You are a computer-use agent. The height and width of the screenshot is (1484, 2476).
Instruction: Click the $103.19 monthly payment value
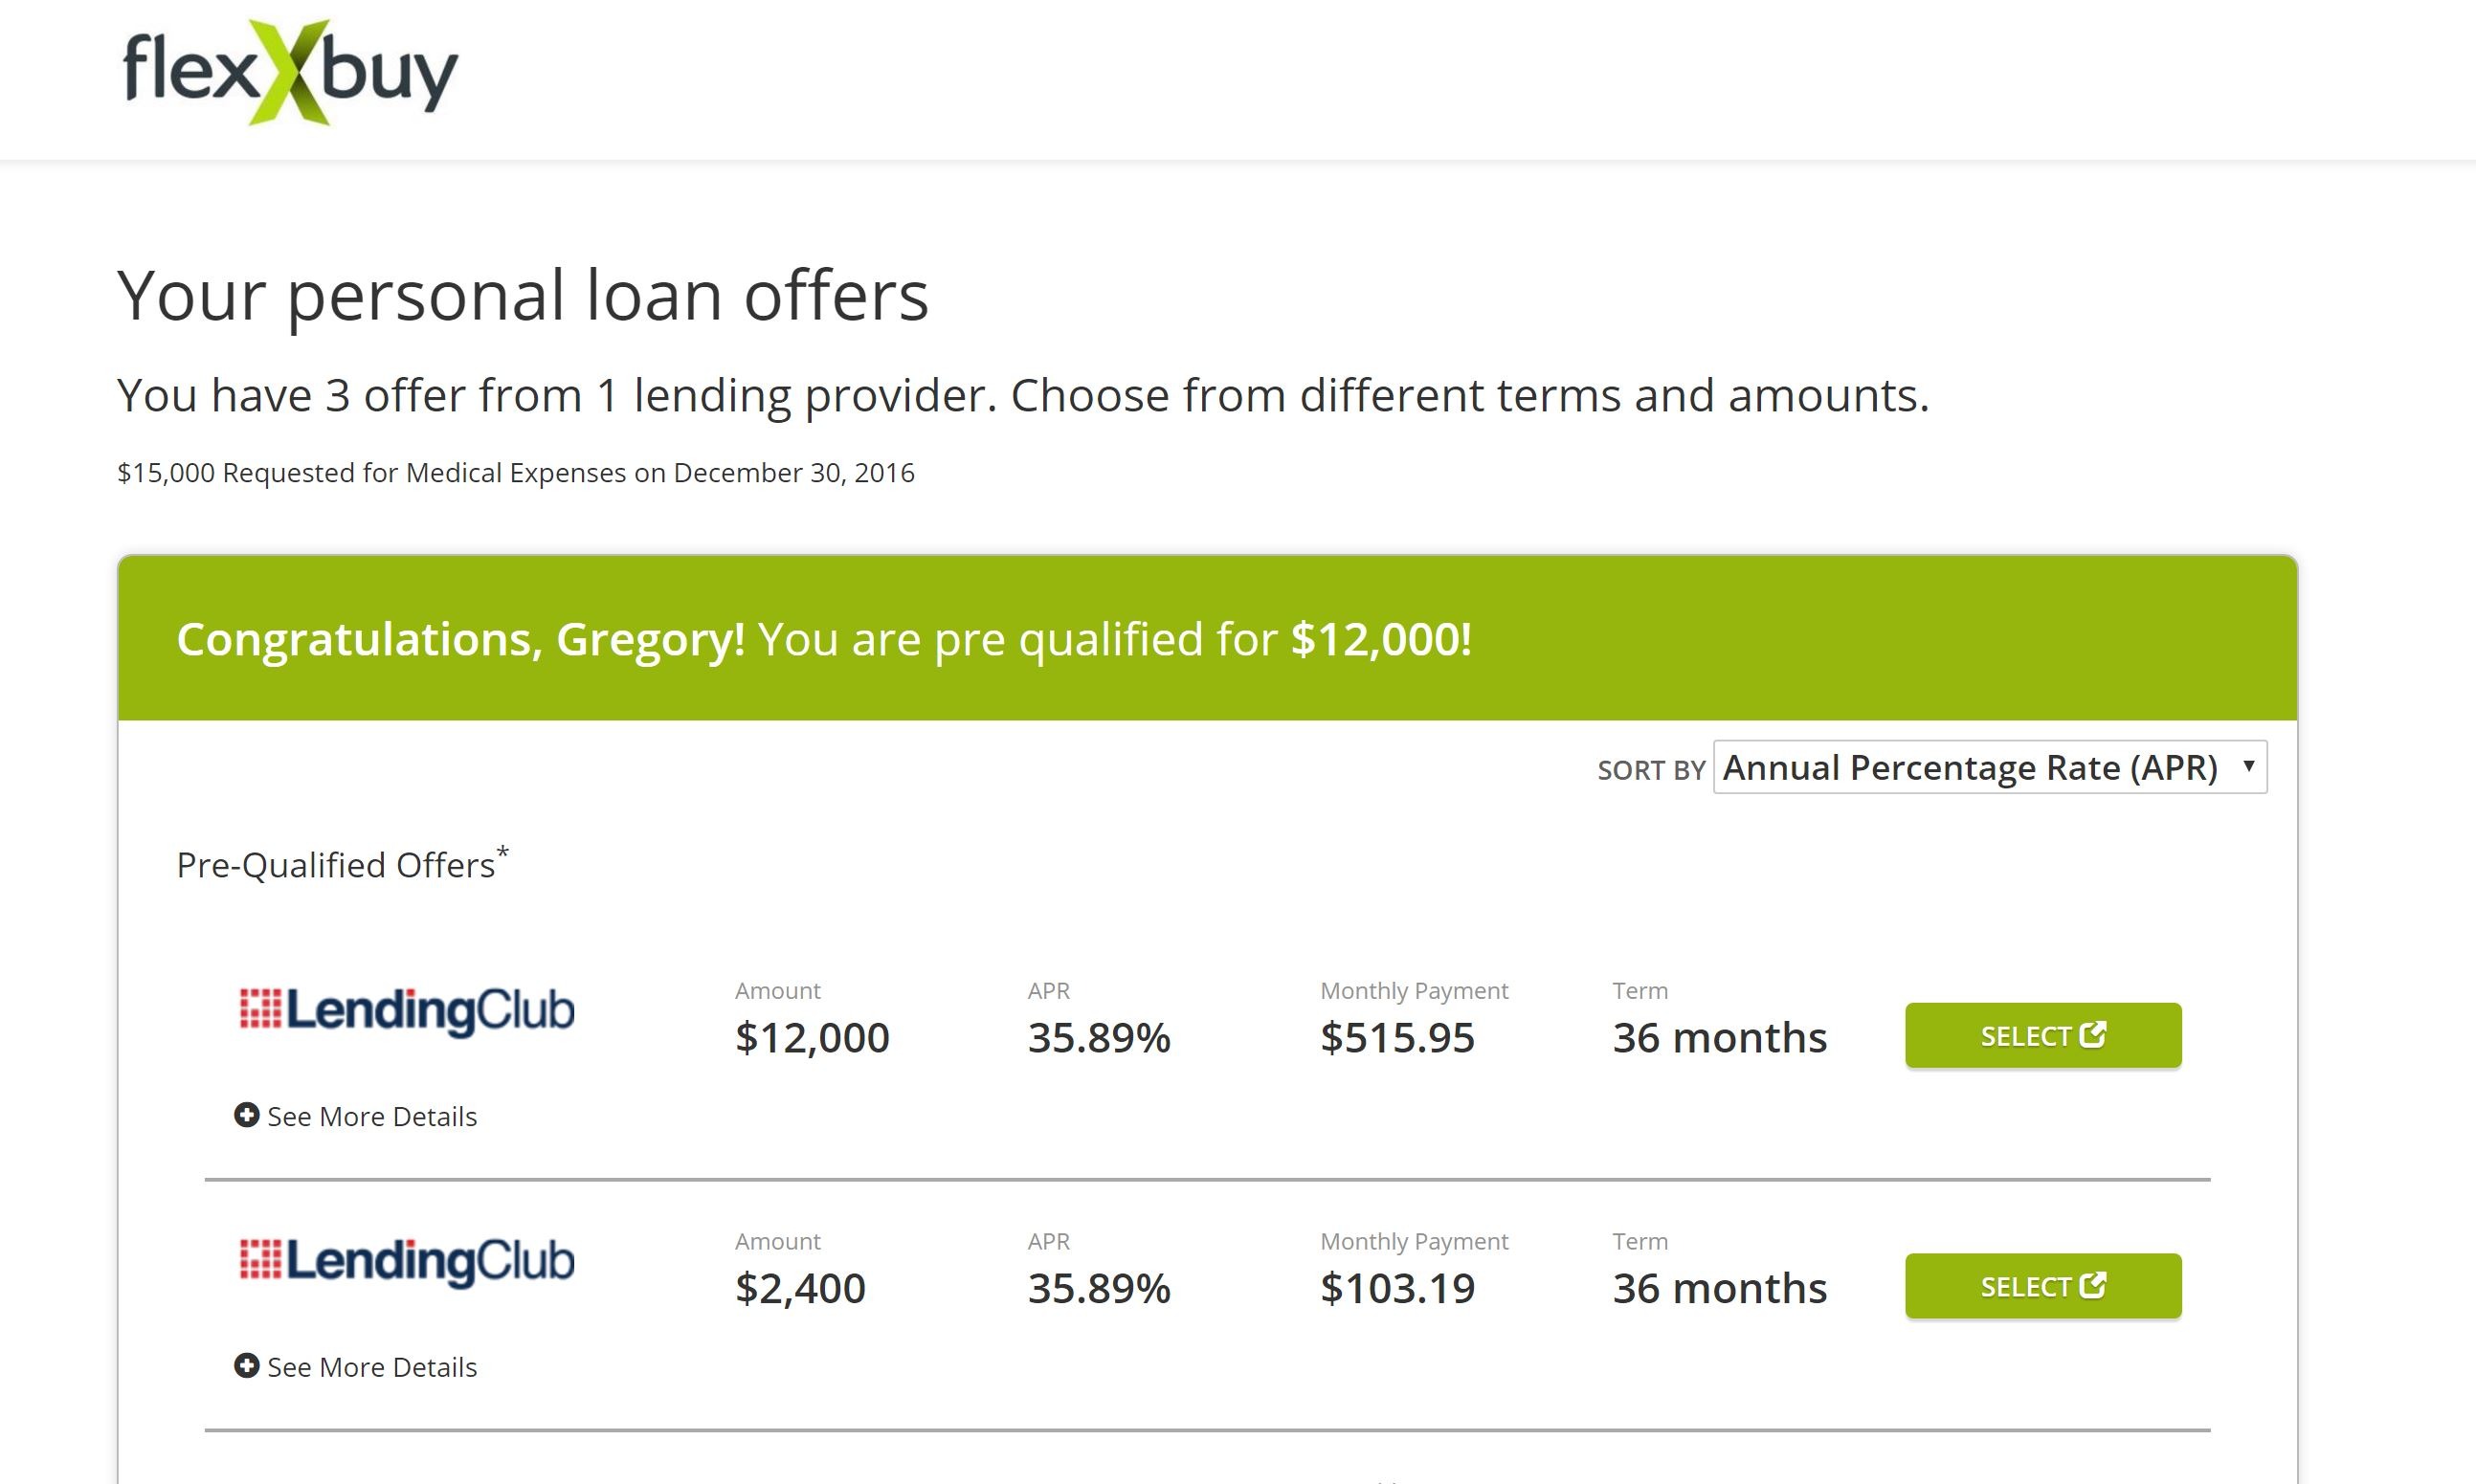click(1397, 1289)
